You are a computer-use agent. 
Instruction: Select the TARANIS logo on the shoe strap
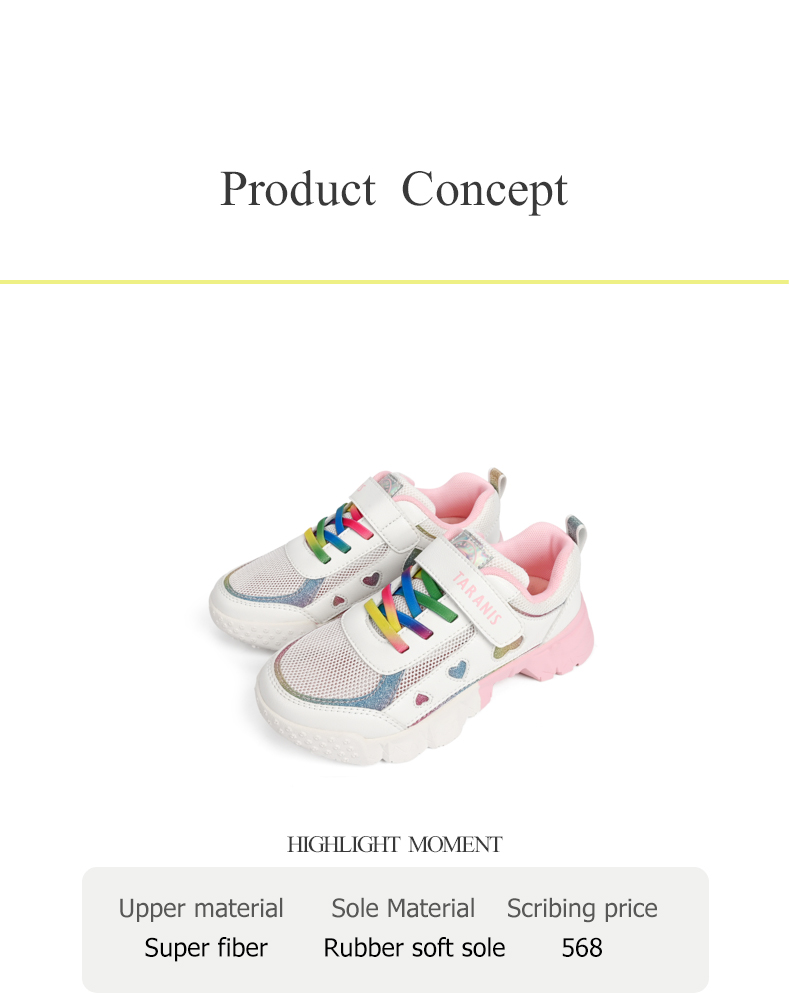point(477,597)
